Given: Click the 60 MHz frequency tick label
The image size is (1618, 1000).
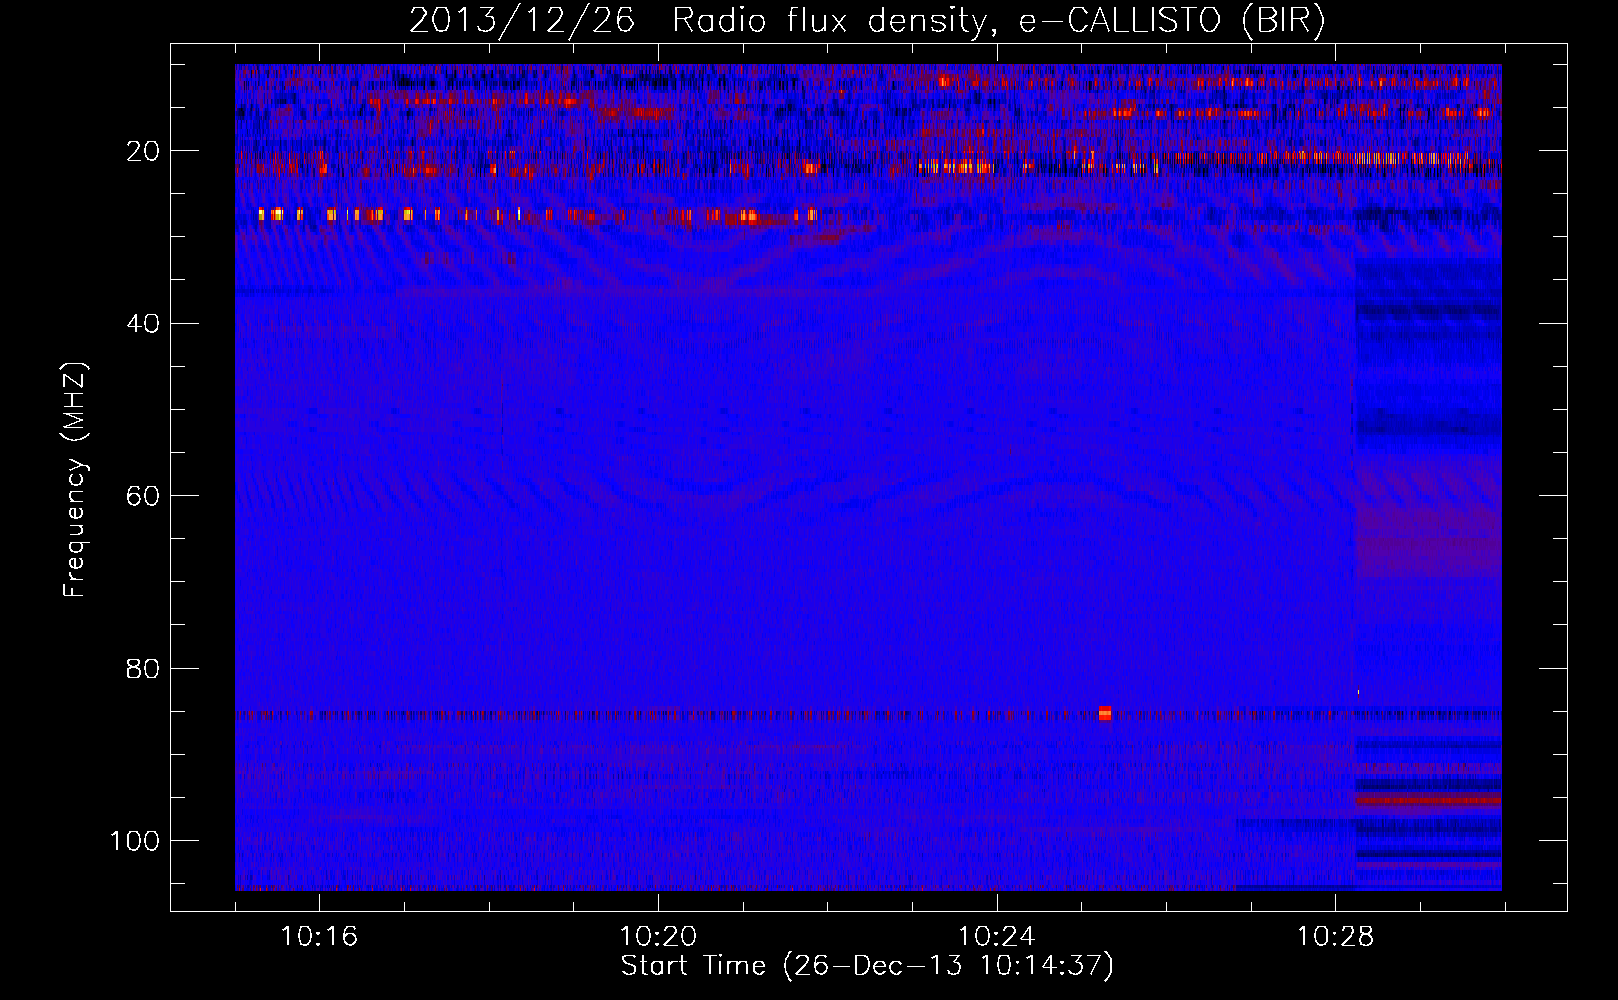Looking at the screenshot, I should click(143, 496).
